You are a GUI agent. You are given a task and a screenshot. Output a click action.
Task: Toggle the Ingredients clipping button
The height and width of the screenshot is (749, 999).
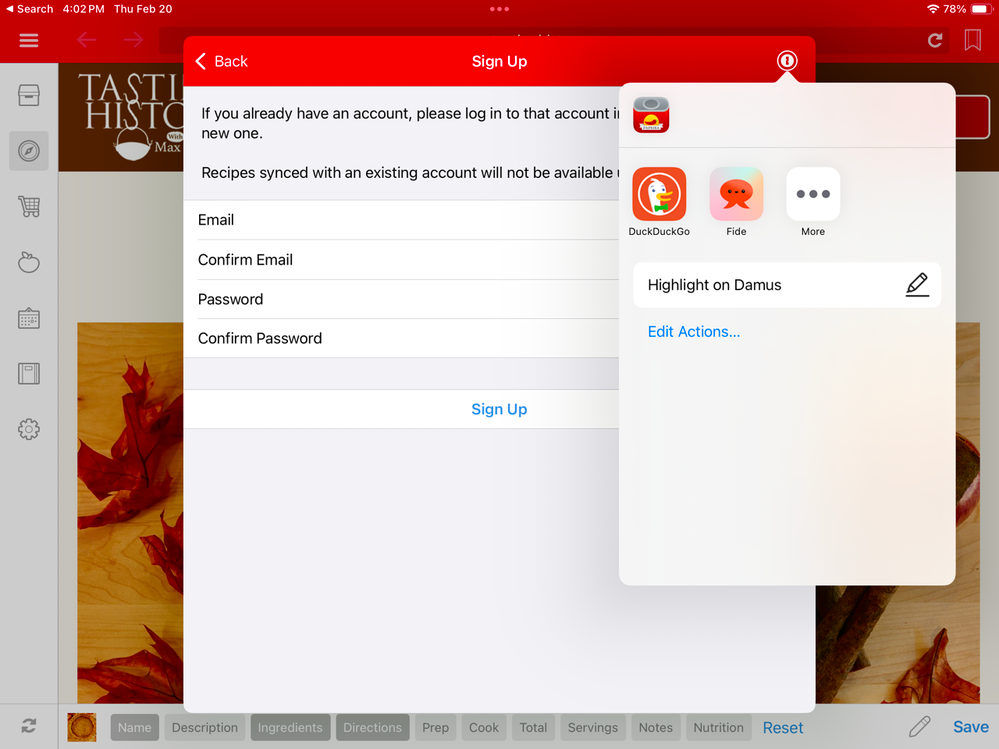[x=290, y=727]
